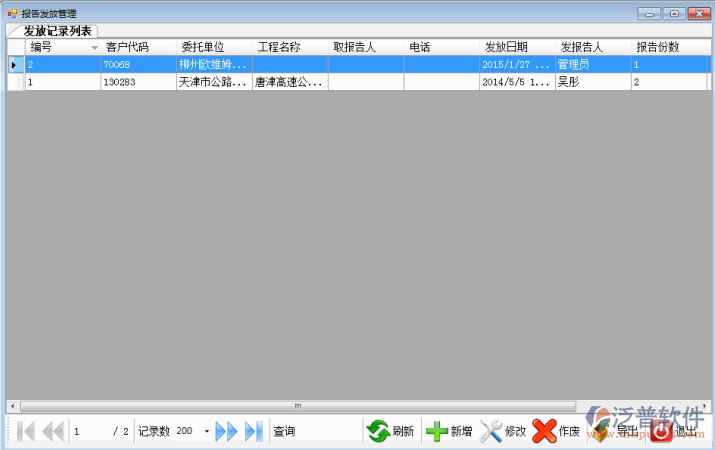Click the current page number field
This screenshot has width=715, height=450.
click(x=91, y=431)
